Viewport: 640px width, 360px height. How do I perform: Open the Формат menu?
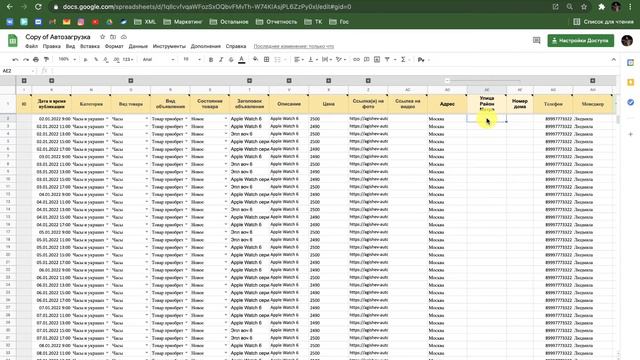pyautogui.click(x=114, y=47)
